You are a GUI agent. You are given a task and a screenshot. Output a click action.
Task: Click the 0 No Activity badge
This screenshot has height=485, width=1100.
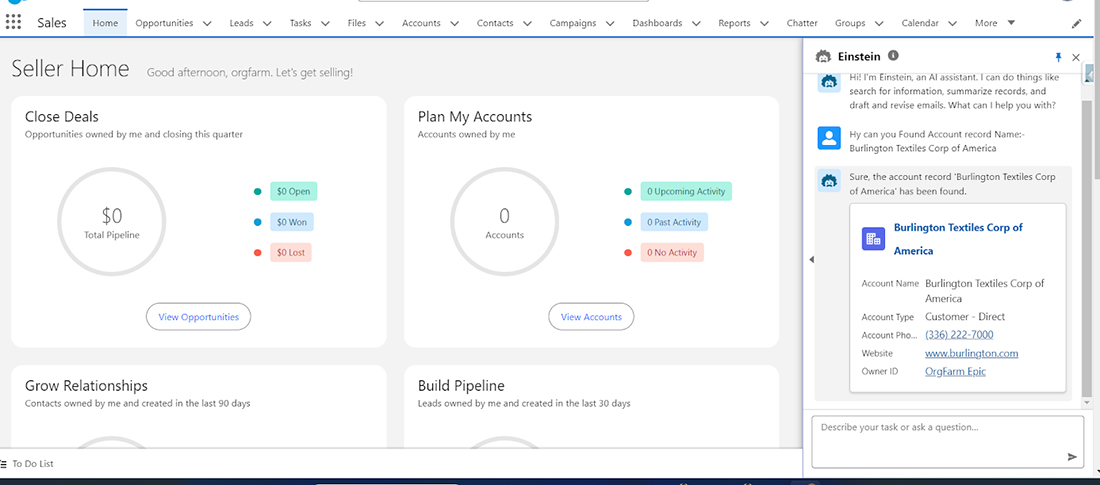[672, 253]
